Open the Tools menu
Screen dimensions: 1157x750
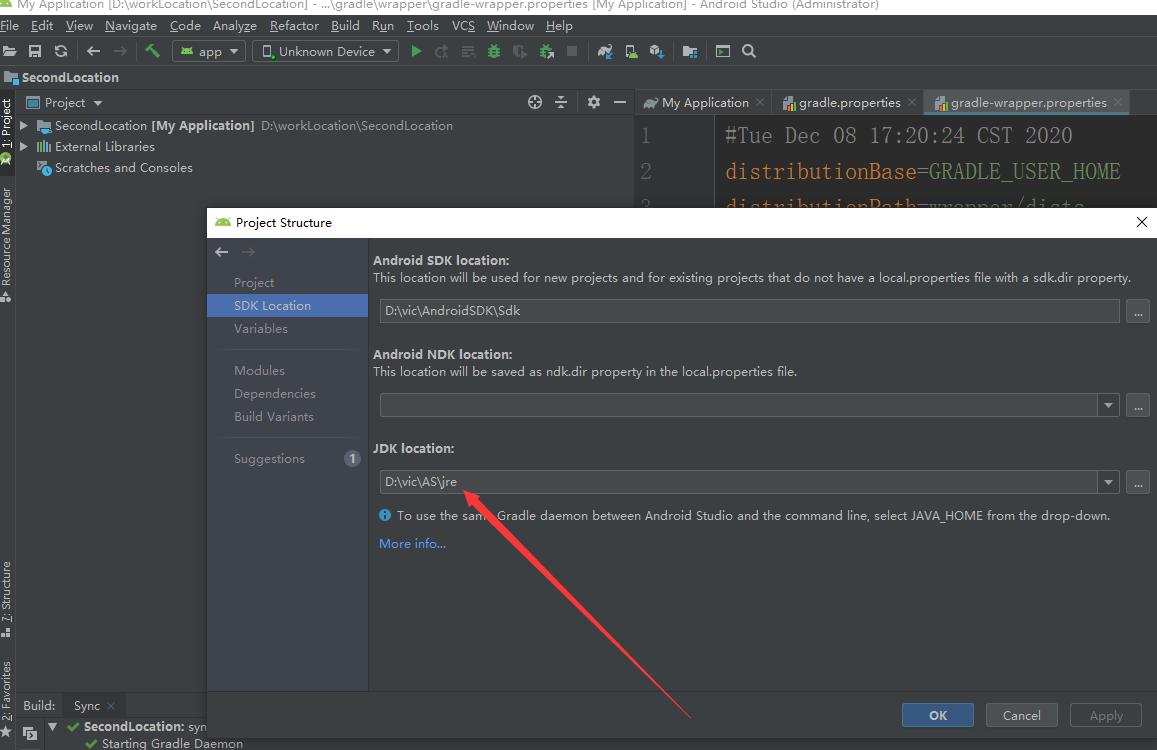point(422,25)
